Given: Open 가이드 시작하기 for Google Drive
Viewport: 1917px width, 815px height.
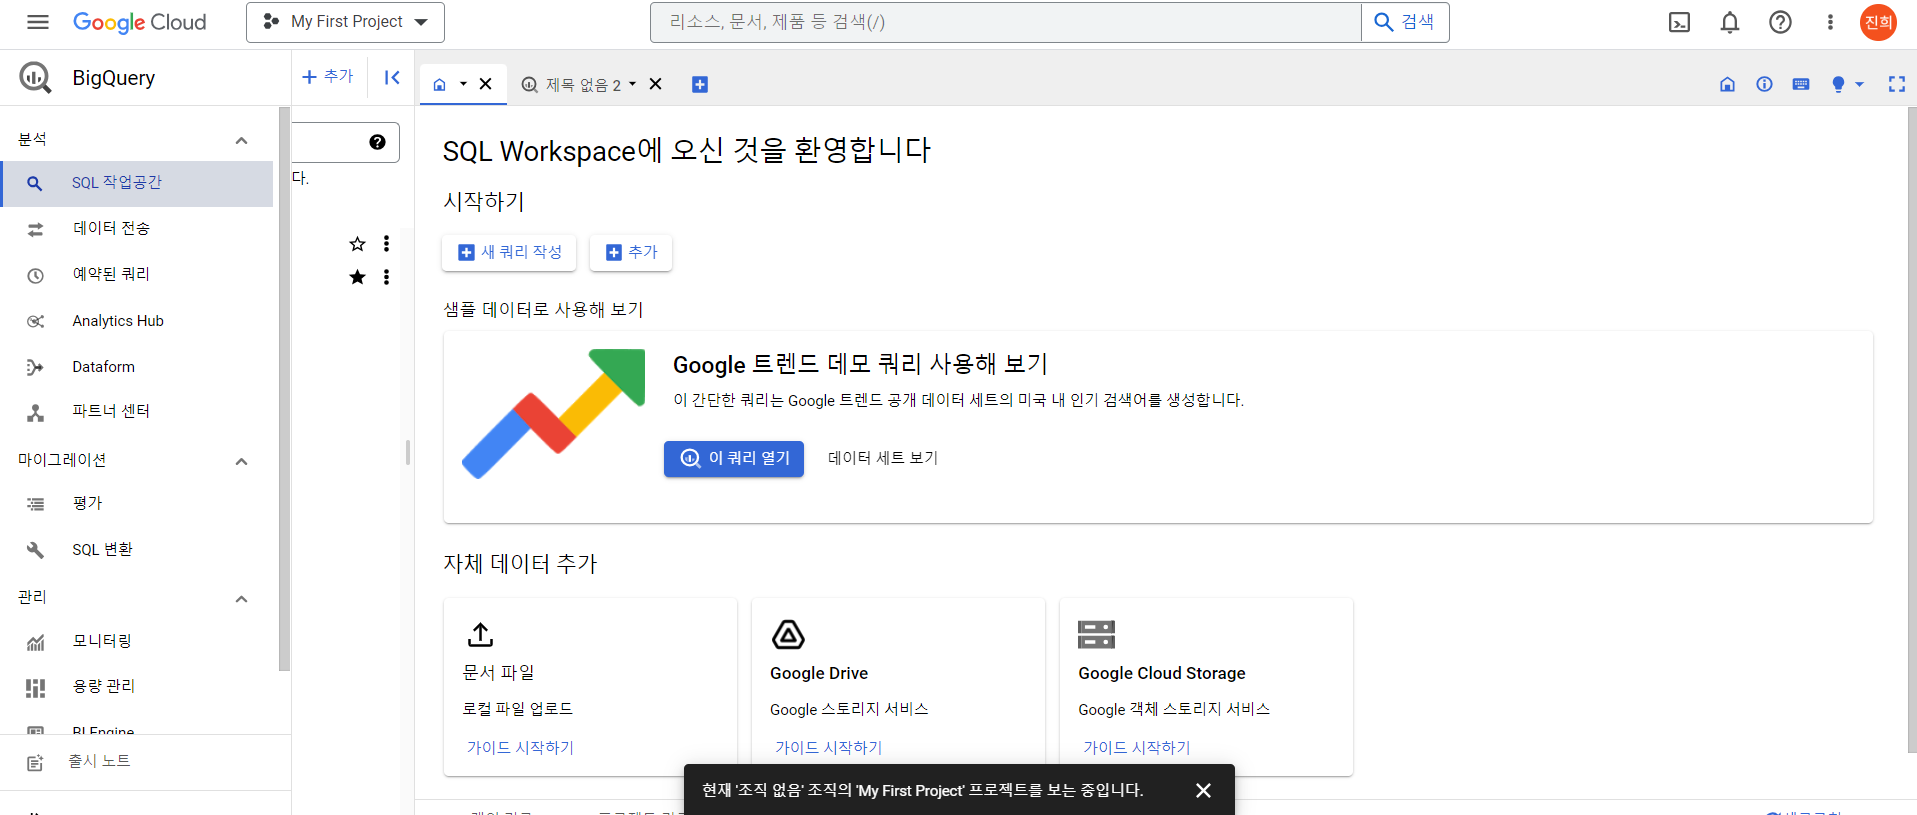Looking at the screenshot, I should coord(828,748).
